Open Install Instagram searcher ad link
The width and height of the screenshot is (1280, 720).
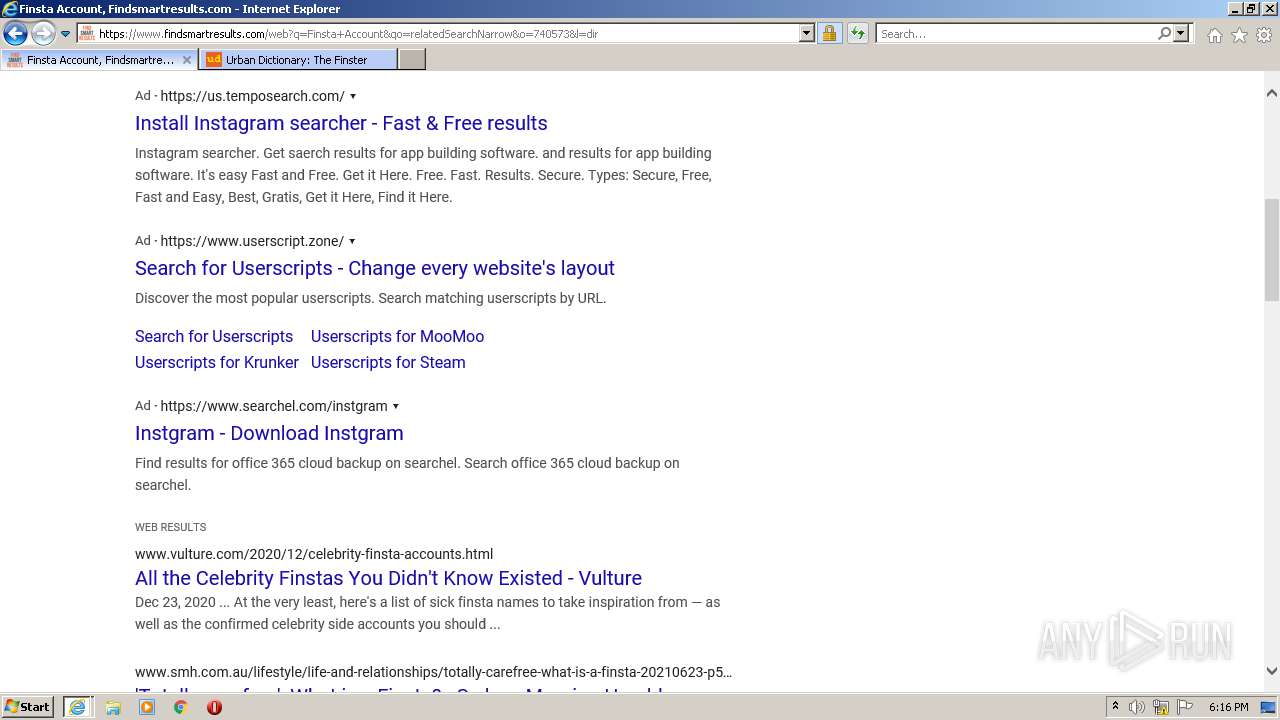[x=341, y=123]
